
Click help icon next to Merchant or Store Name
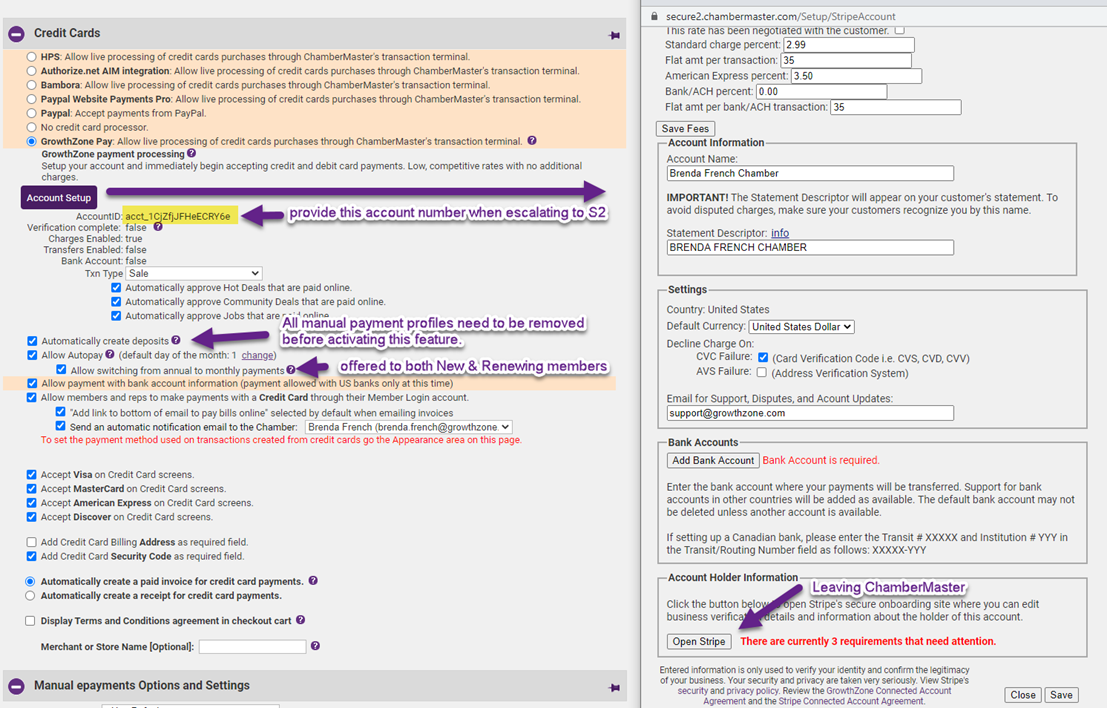[x=315, y=646]
